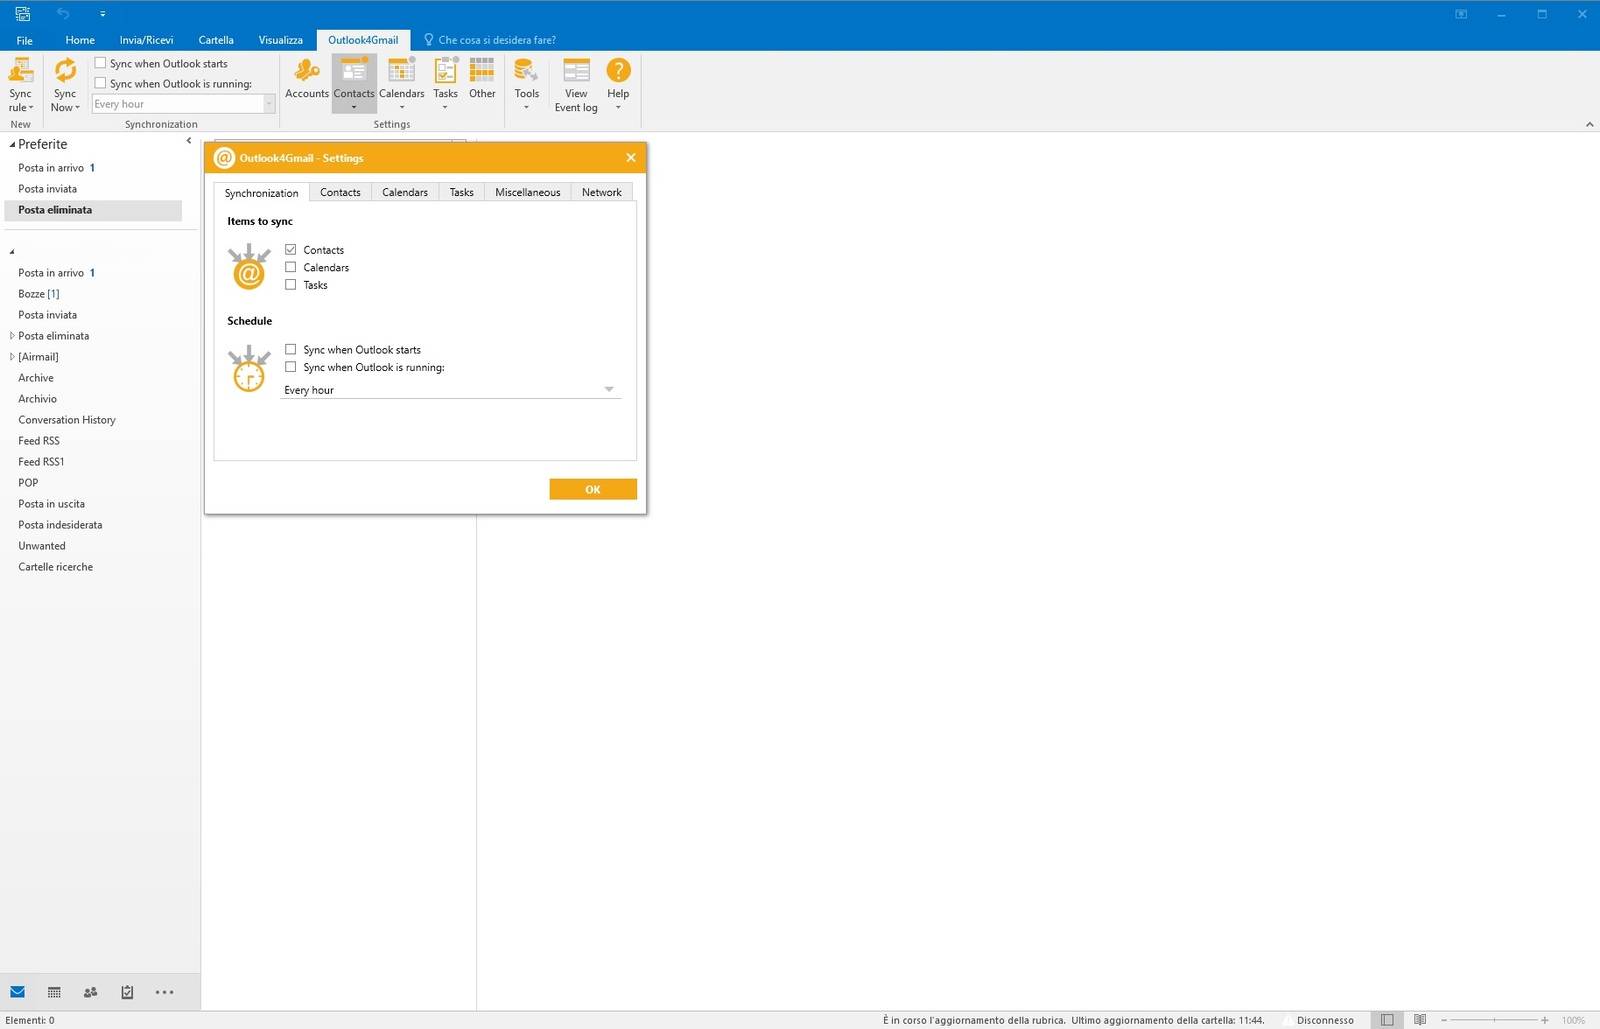
Task: Collapse the folder pane chevron
Action: pyautogui.click(x=189, y=141)
